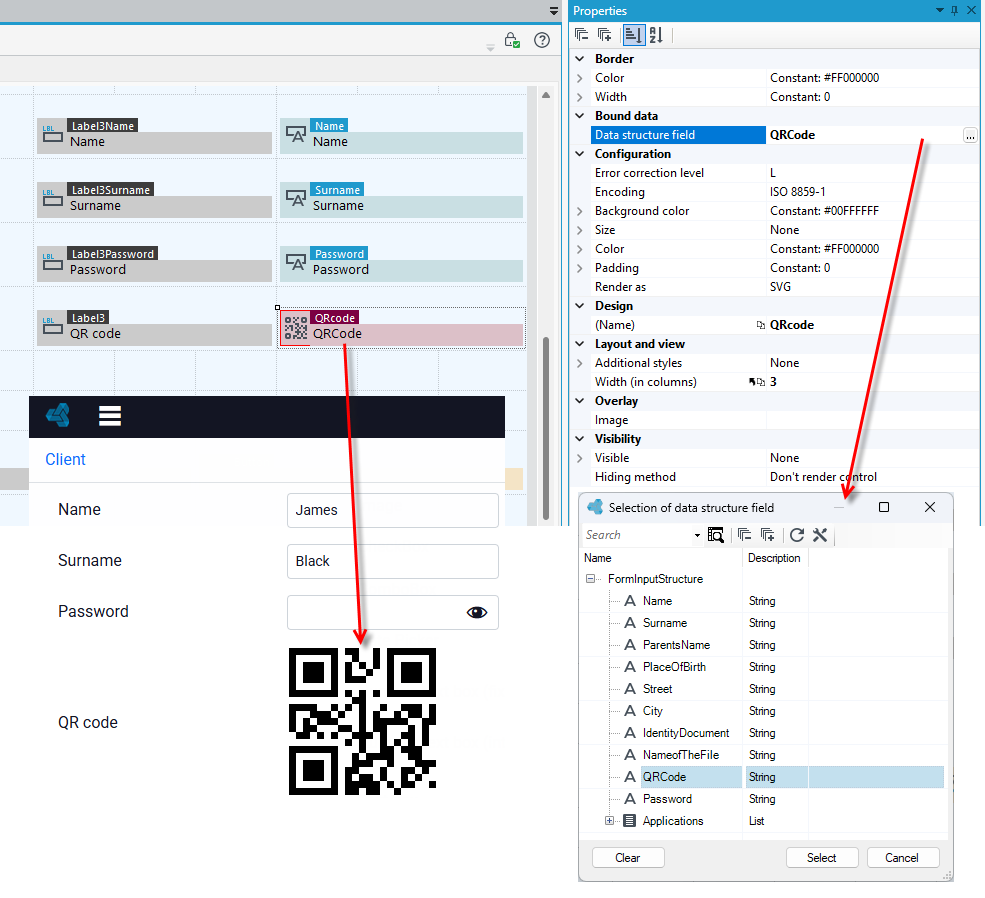Select the Name text field control icon

point(296,134)
